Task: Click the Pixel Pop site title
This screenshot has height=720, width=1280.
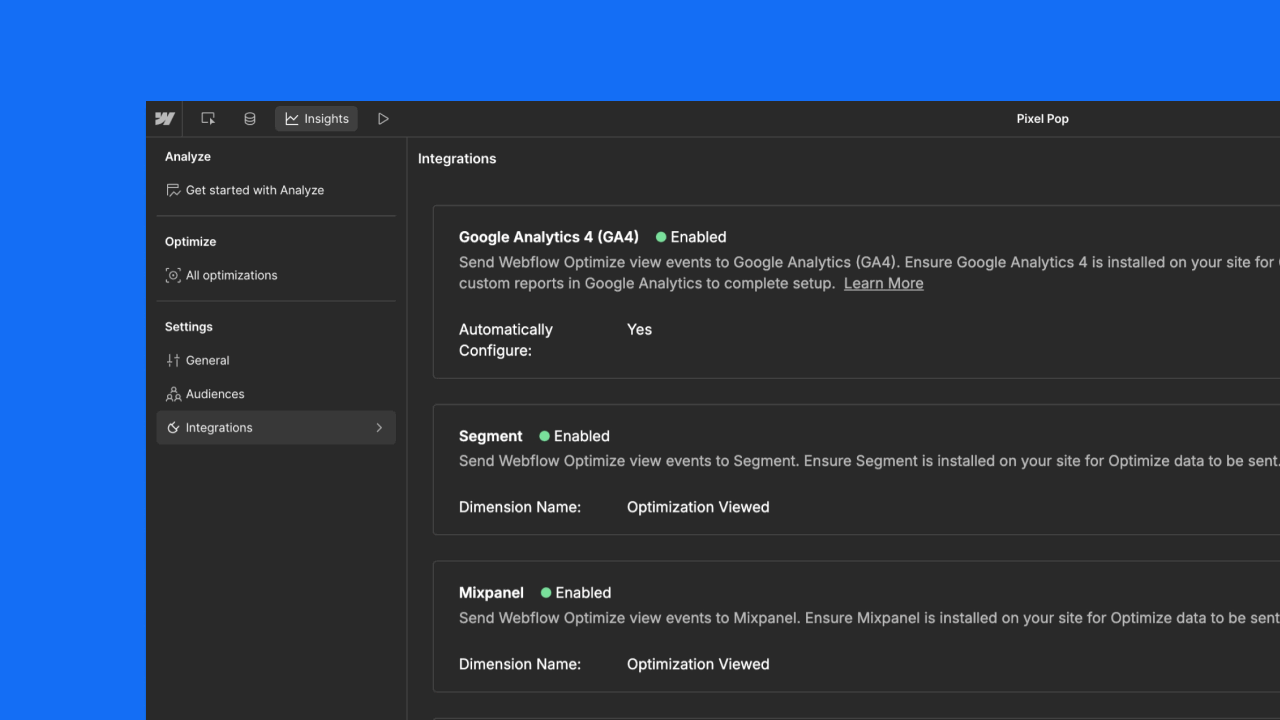Action: click(x=1042, y=118)
